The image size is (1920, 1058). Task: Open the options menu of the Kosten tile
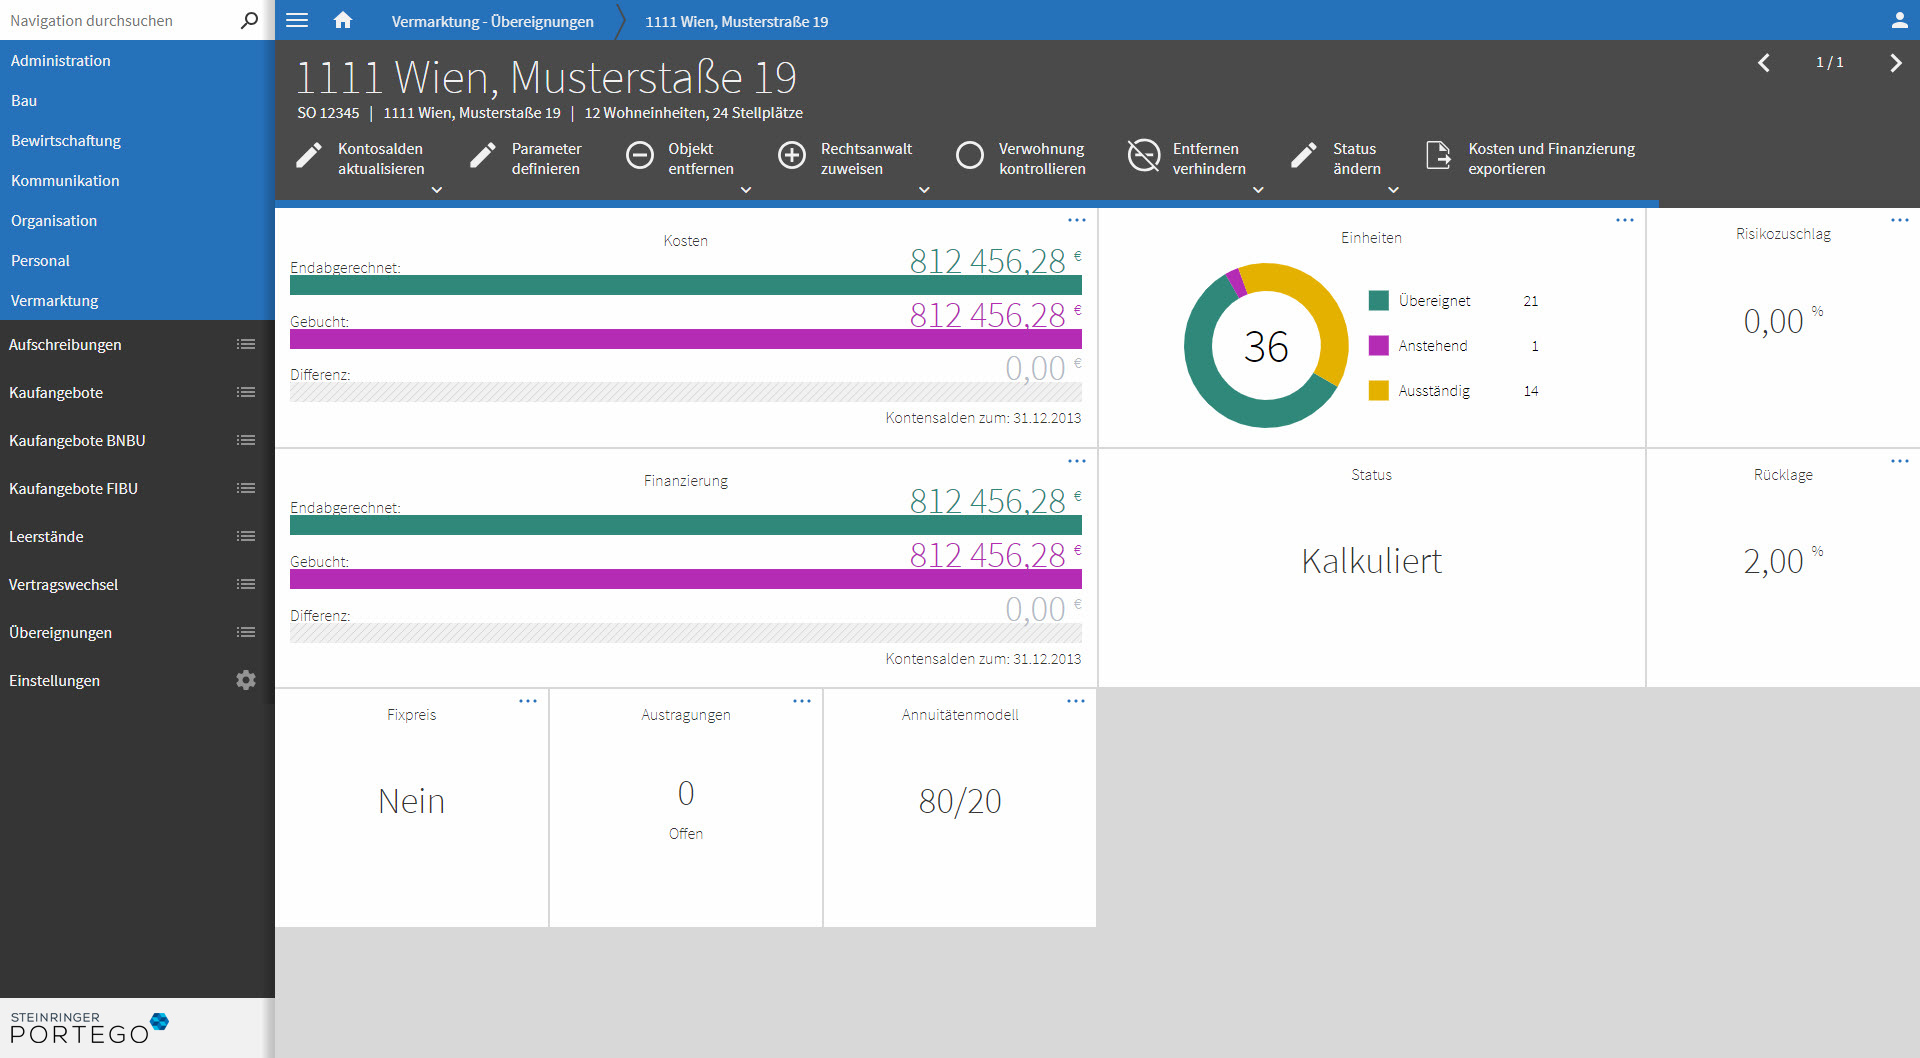[1077, 220]
